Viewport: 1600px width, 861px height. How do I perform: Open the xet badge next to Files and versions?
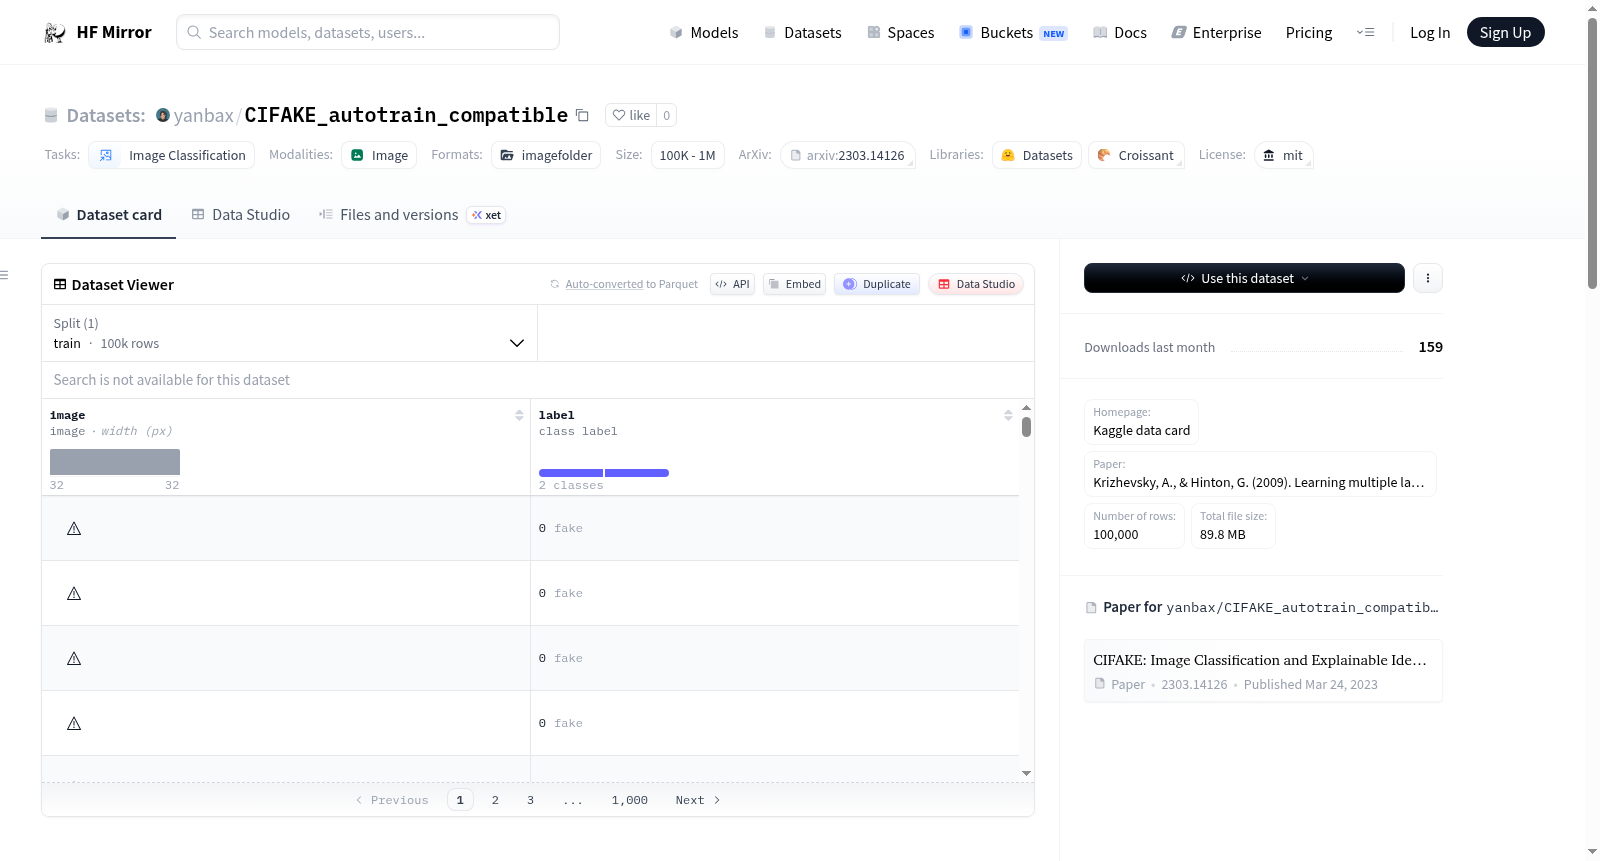click(x=486, y=215)
